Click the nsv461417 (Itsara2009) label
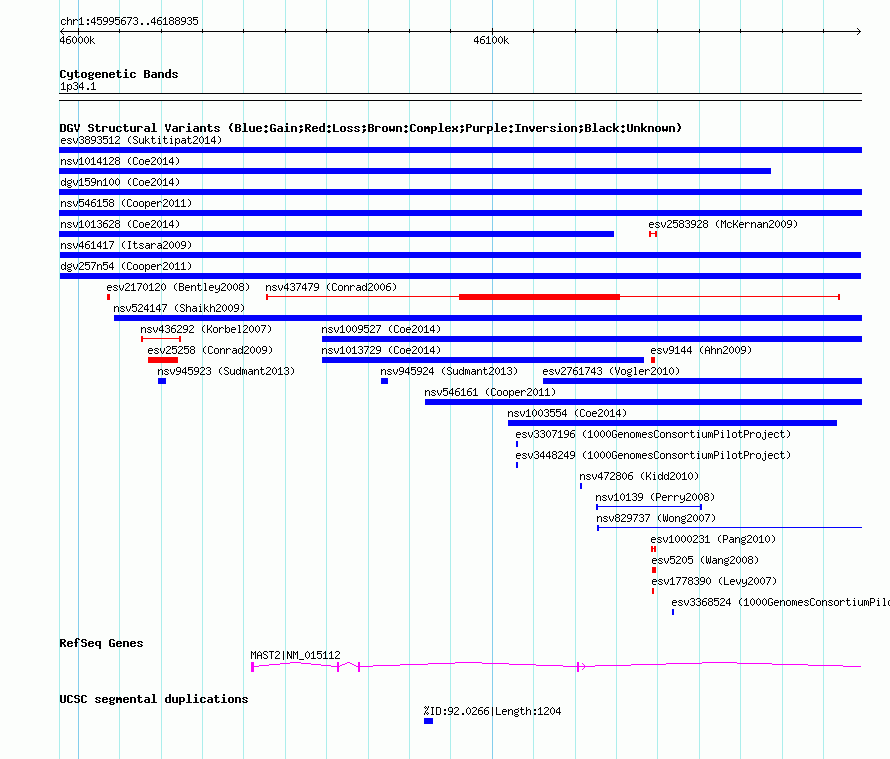Image resolution: width=890 pixels, height=759 pixels. pos(126,245)
